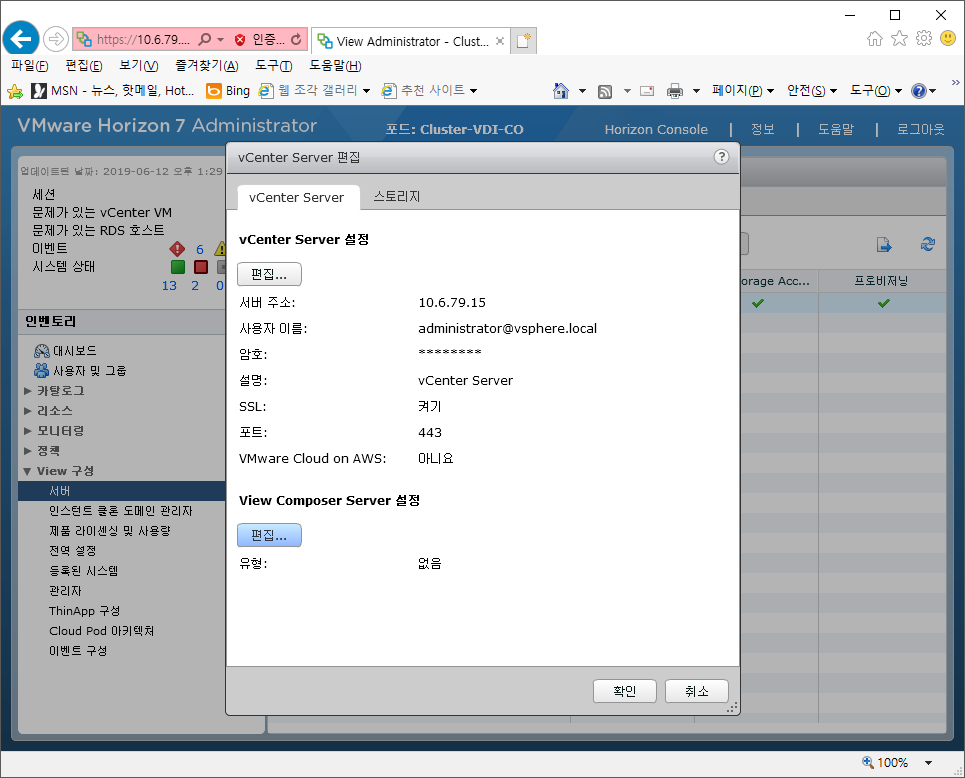The image size is (965, 778).
Task: Switch to the 스토리지 tab
Action: [396, 196]
